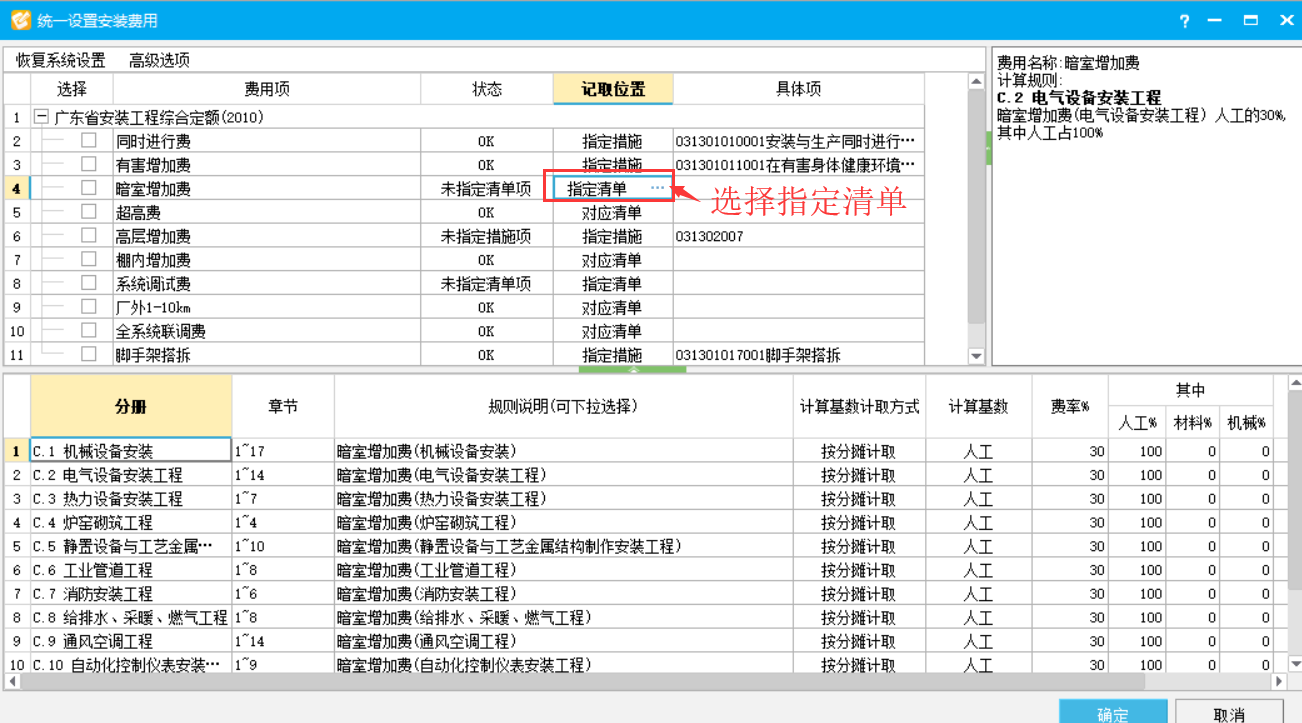Viewport: 1302px width, 723px height.
Task: Click 按分摊计取 cell in C.3 row
Action: click(x=860, y=498)
